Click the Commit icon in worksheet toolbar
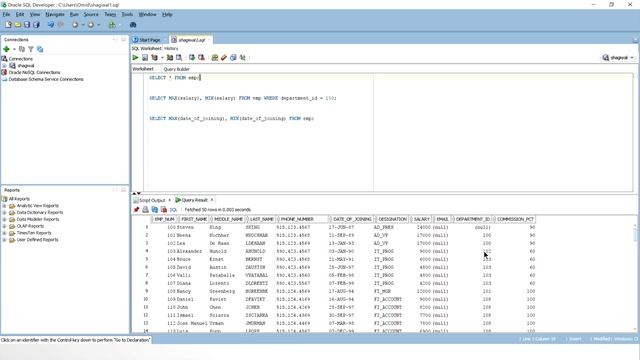Image resolution: width=640 pixels, height=360 pixels. tap(192, 58)
